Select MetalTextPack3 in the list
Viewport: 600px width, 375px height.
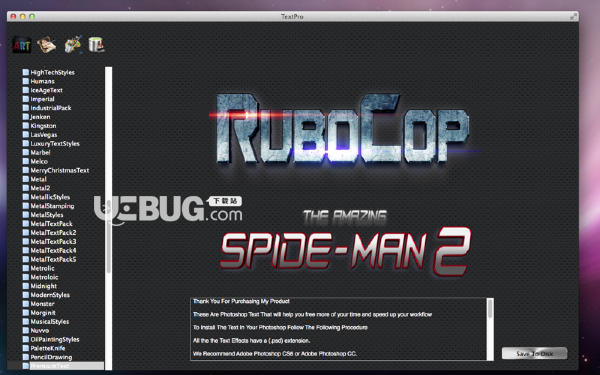coord(49,241)
